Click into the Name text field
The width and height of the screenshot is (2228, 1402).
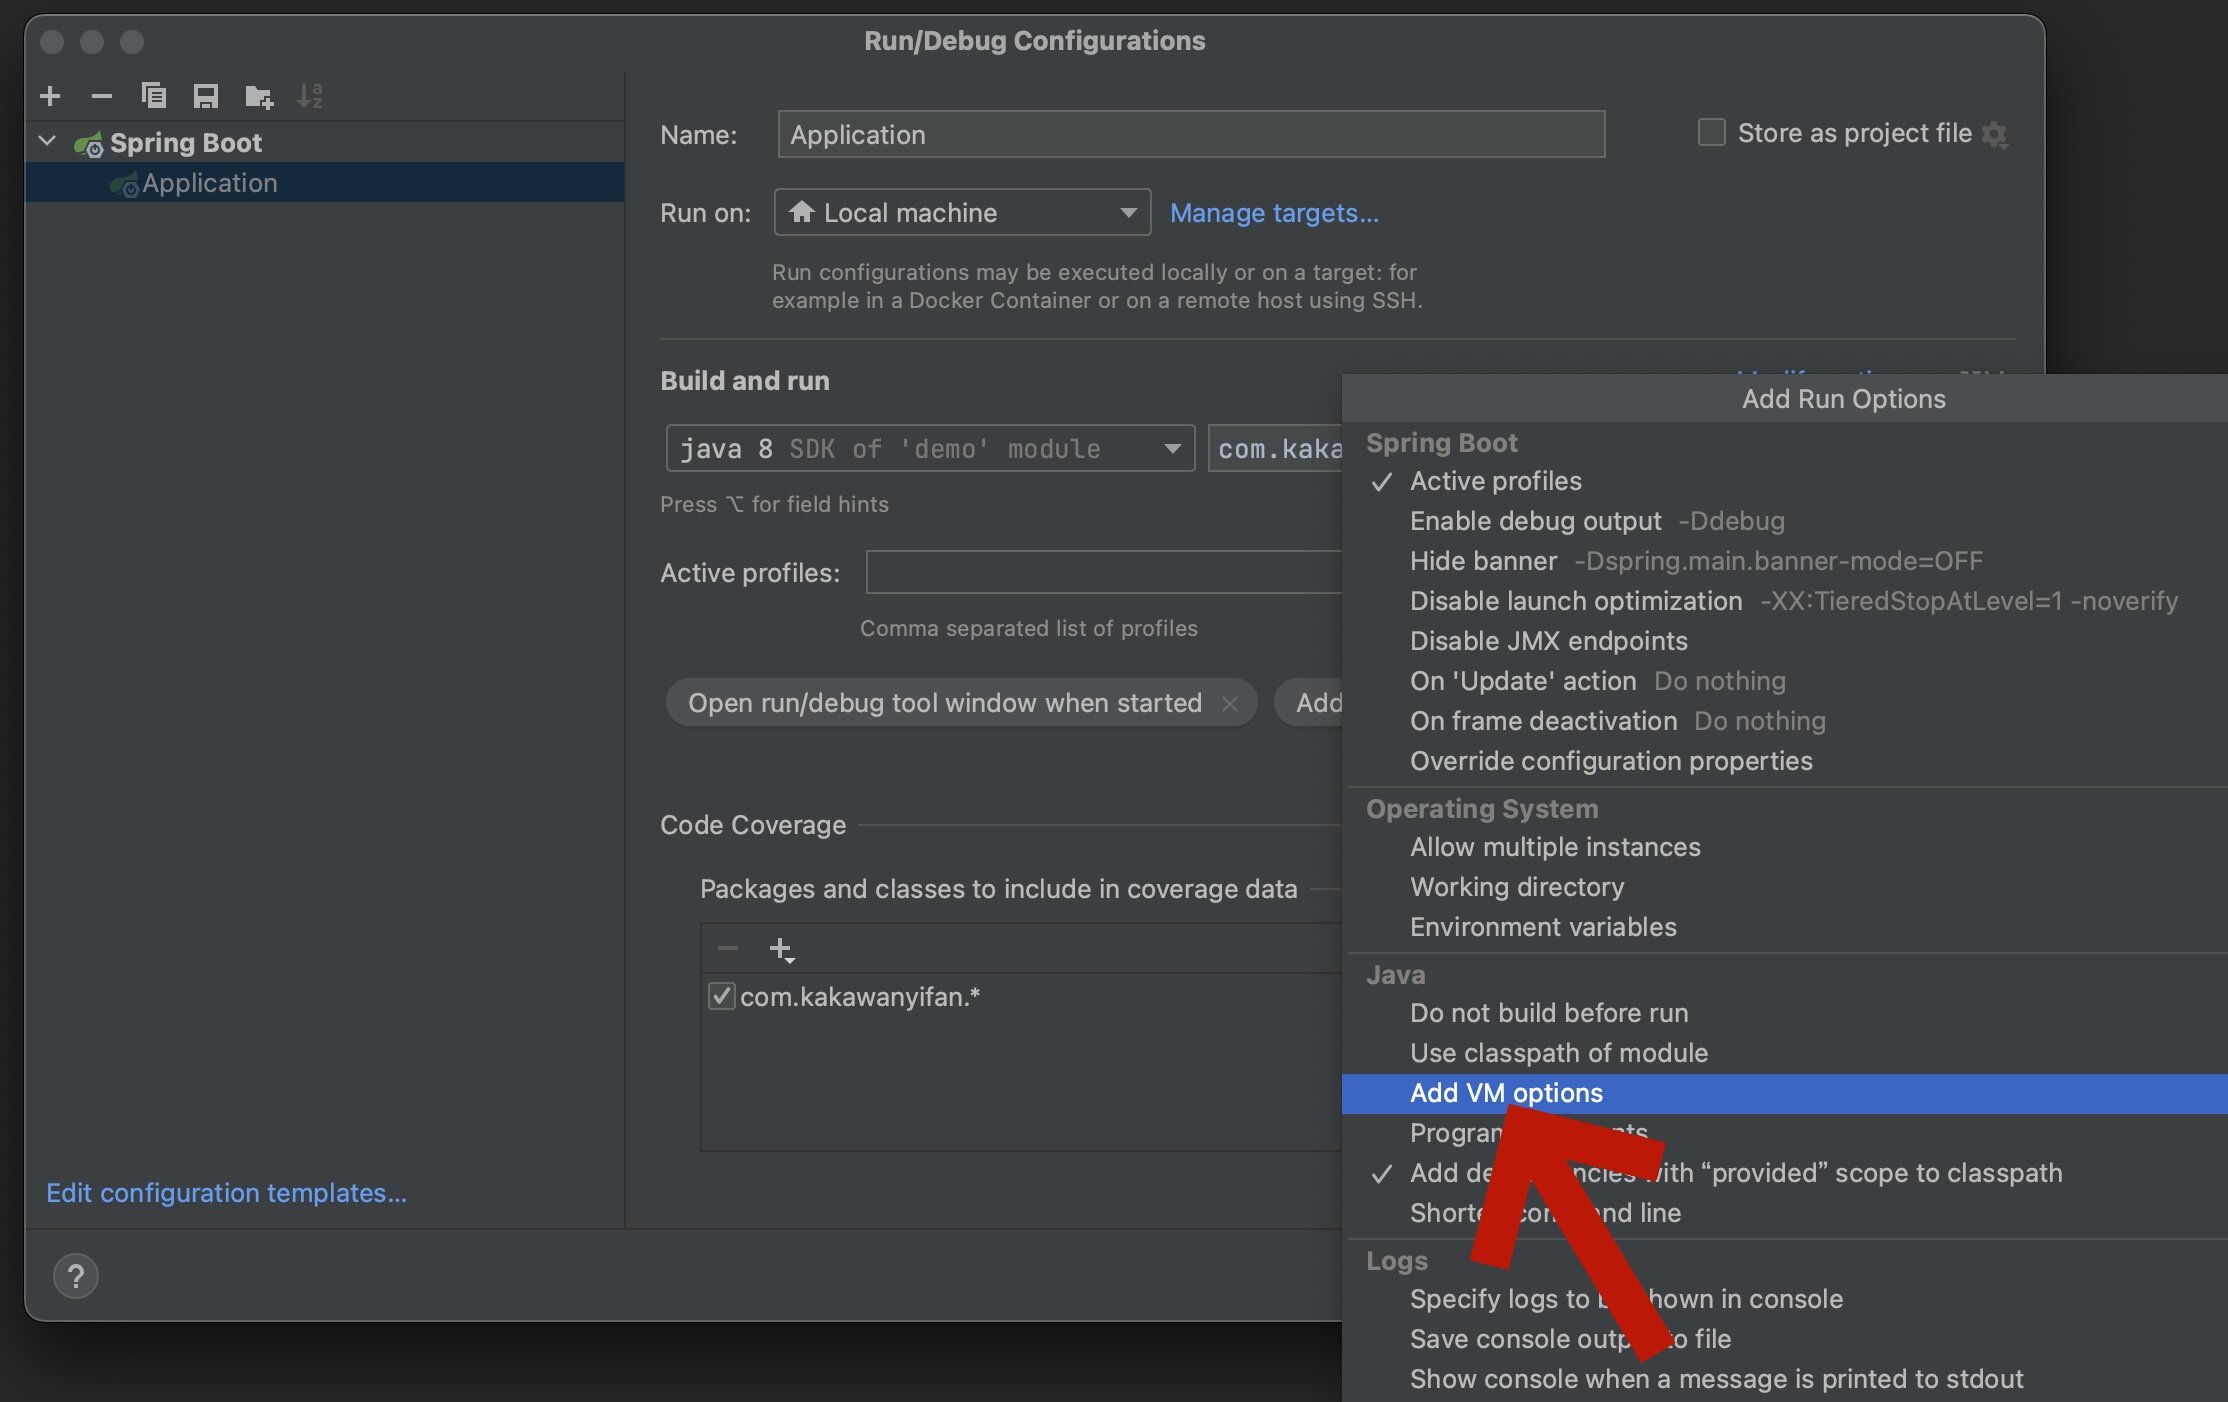pos(1190,134)
